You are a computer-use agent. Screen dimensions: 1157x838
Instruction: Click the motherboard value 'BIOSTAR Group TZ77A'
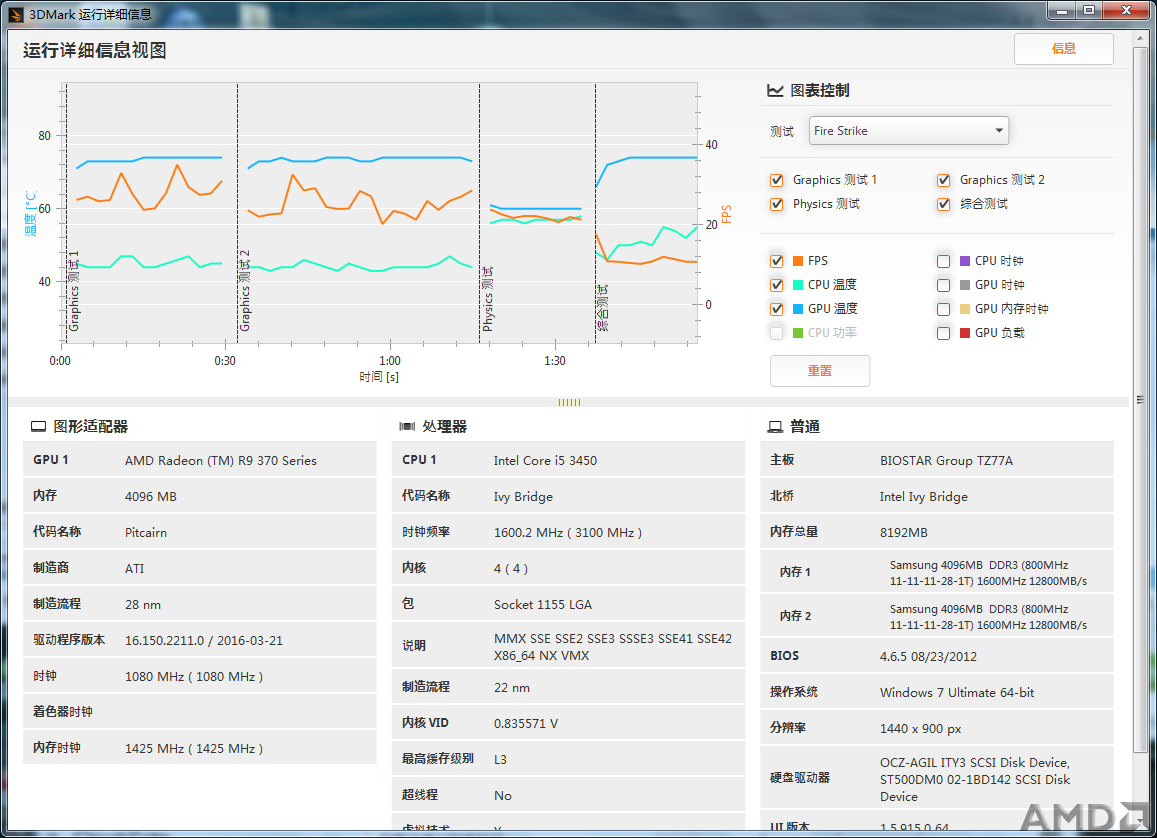(946, 461)
